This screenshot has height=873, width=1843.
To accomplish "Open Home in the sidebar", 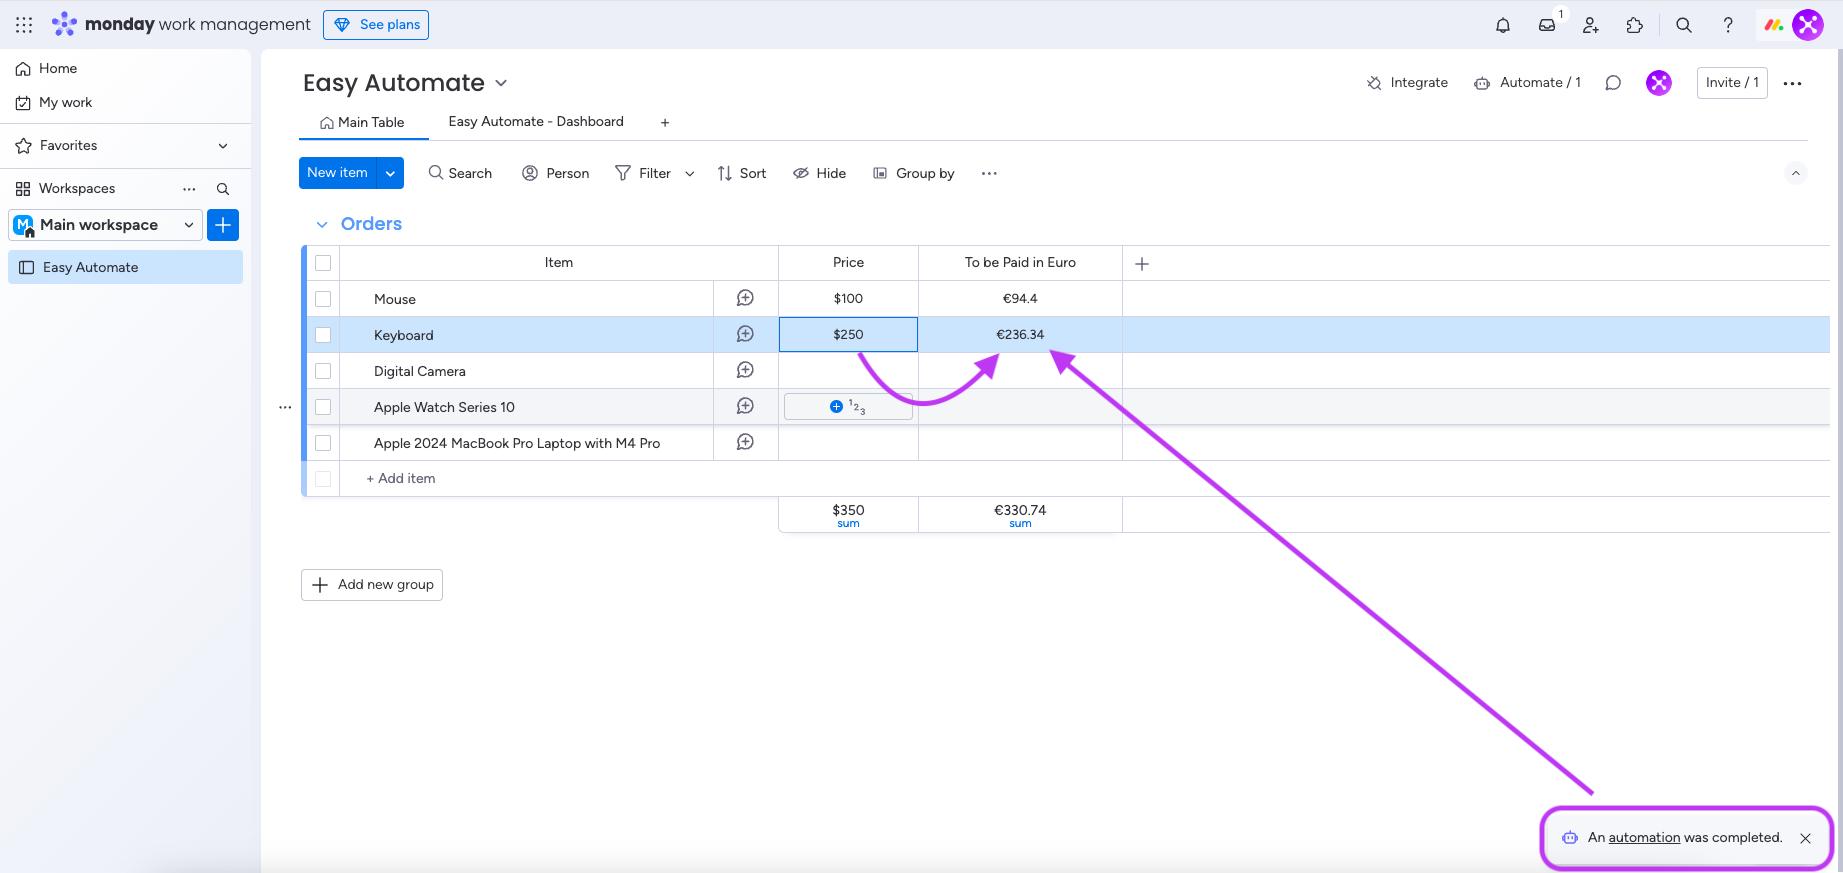I will point(57,69).
